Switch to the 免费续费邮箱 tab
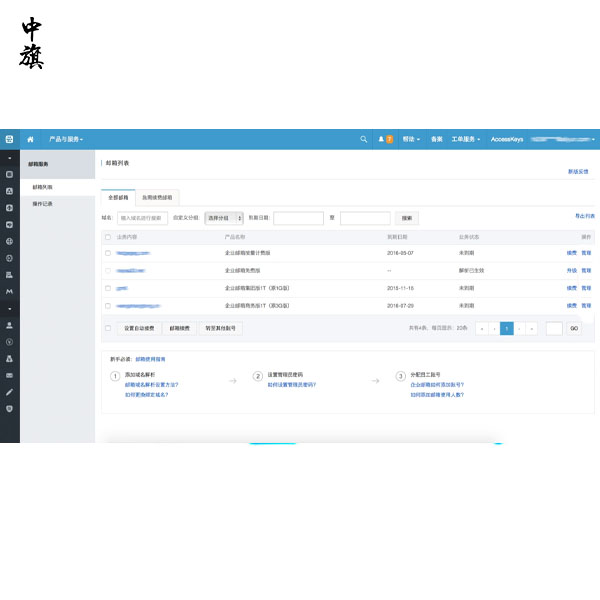 pos(157,198)
